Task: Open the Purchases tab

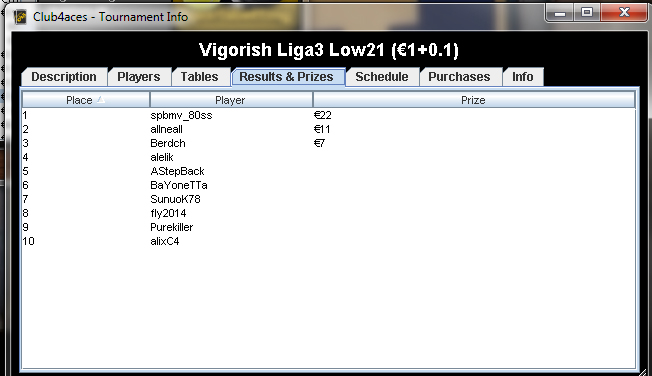Action: [459, 77]
